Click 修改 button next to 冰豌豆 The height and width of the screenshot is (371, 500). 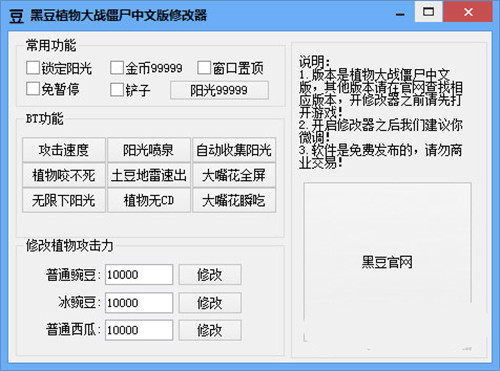(210, 303)
